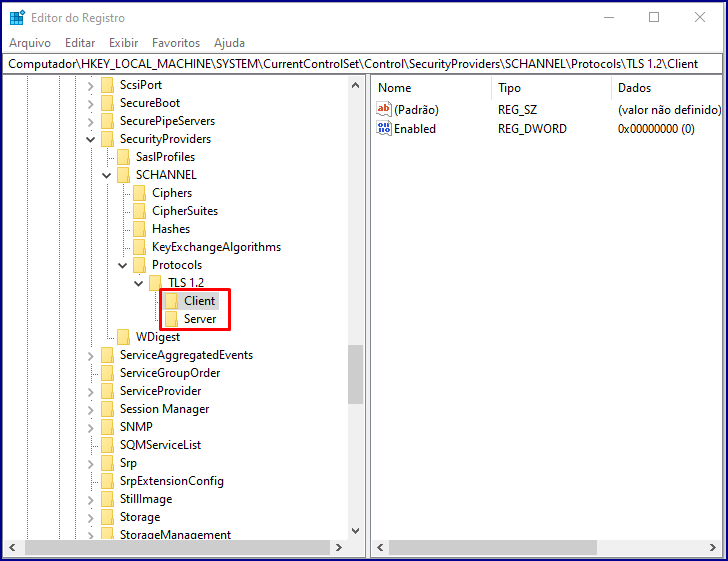Viewport: 728px width, 561px height.
Task: Click tree pane vertical scrollbar thumb
Action: tap(356, 374)
